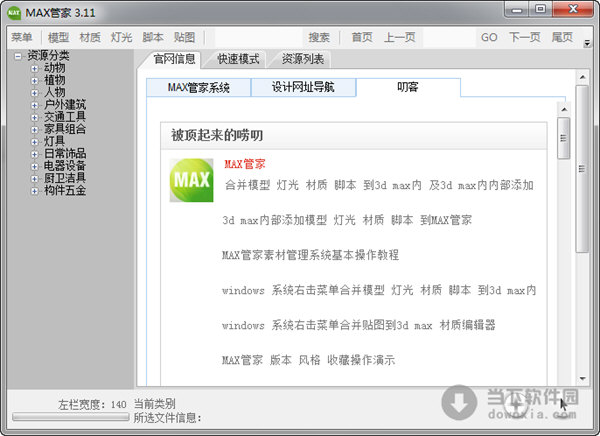Click the 搜索 button

coord(319,38)
